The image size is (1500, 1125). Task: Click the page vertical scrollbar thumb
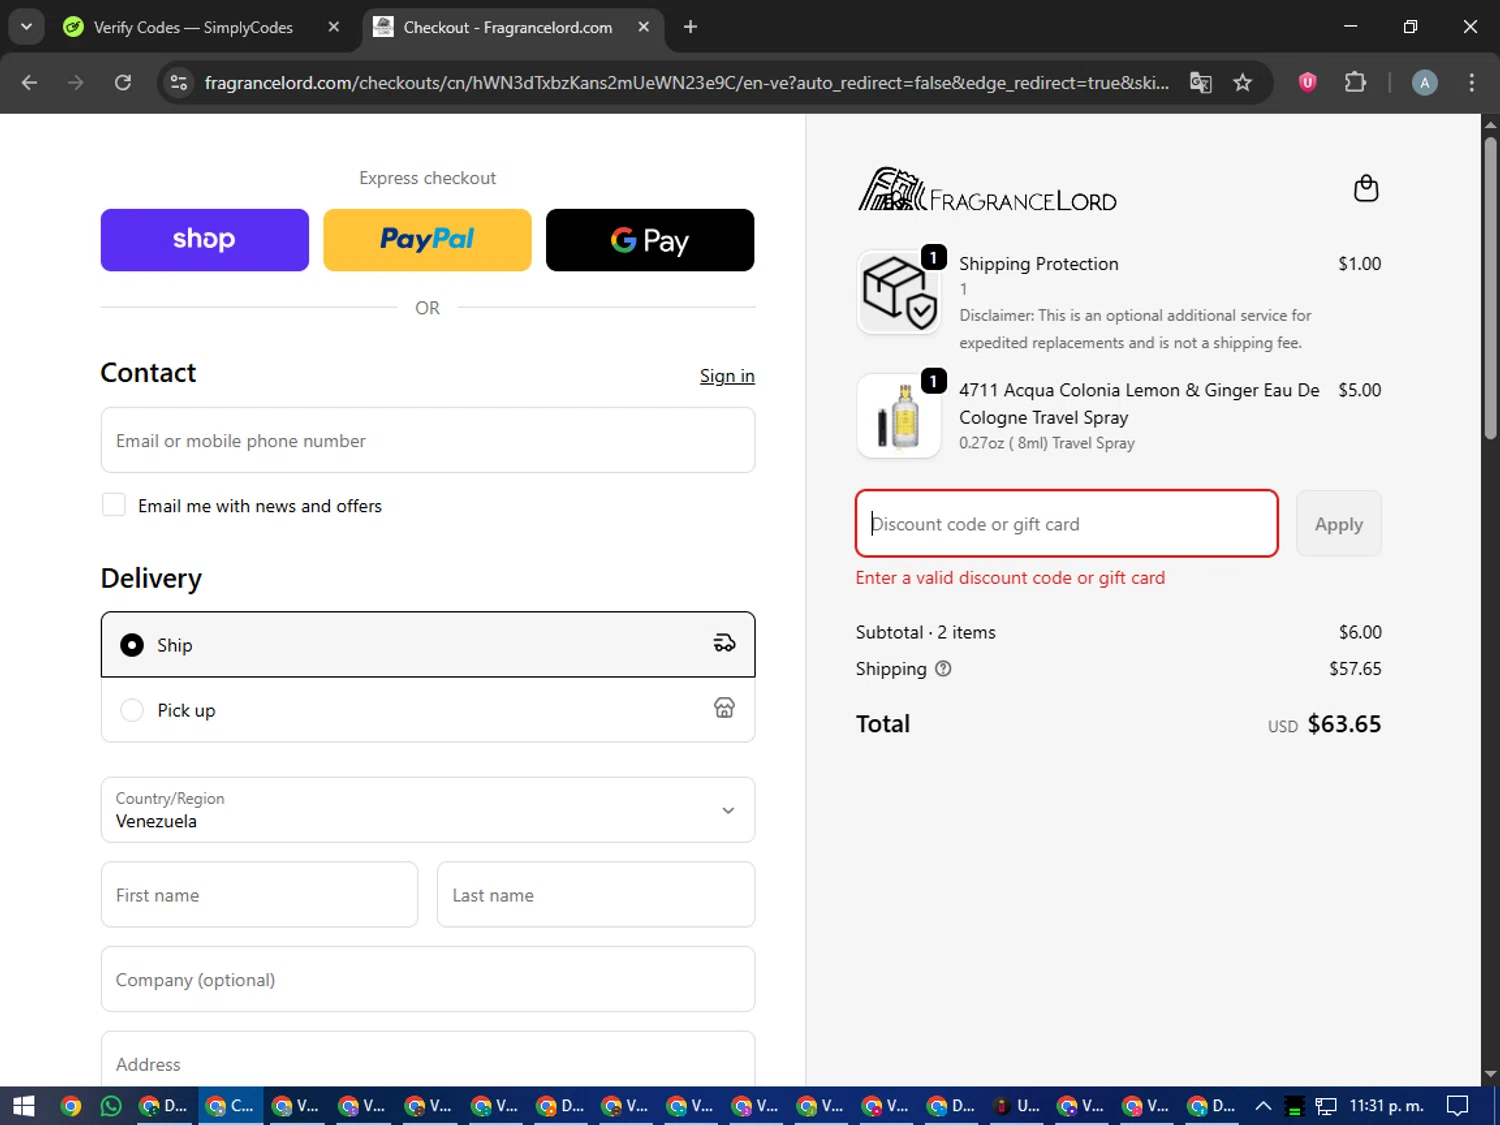pyautogui.click(x=1490, y=288)
